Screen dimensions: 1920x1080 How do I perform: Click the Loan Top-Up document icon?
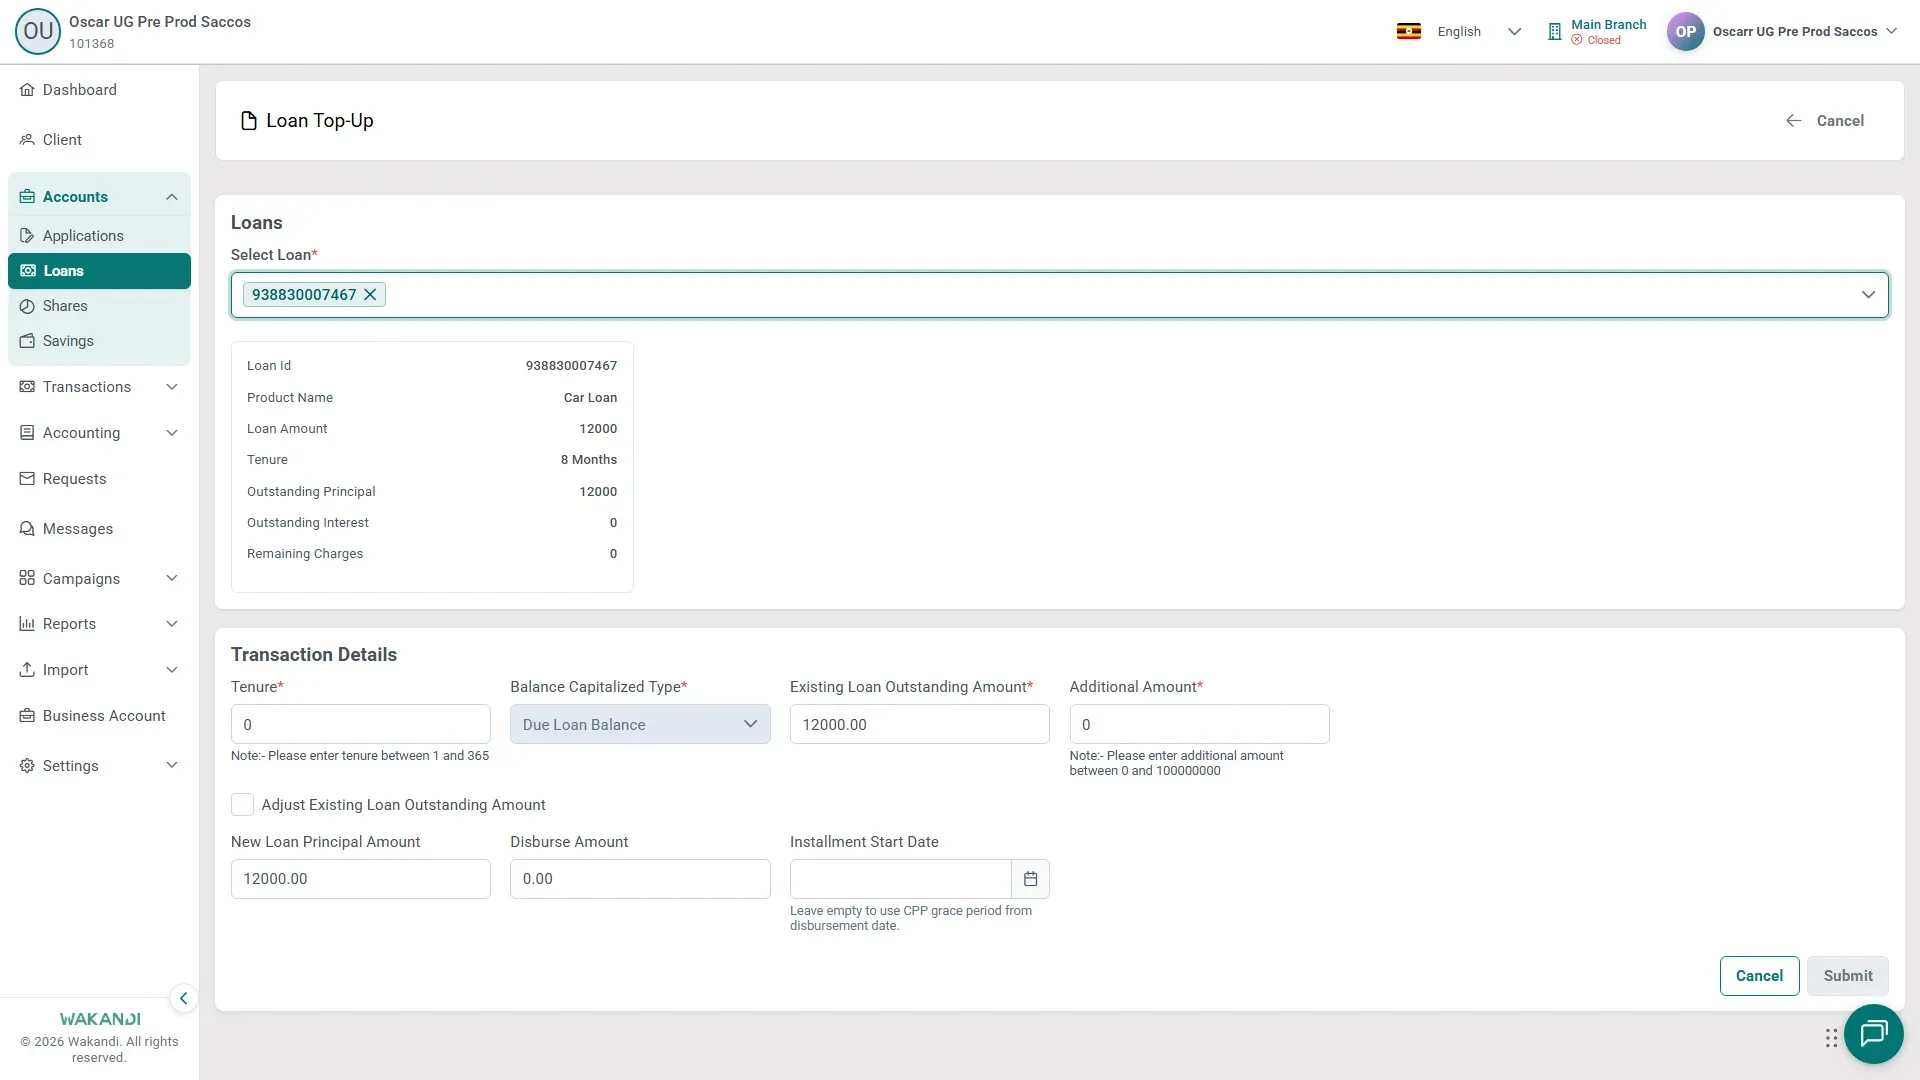(249, 121)
